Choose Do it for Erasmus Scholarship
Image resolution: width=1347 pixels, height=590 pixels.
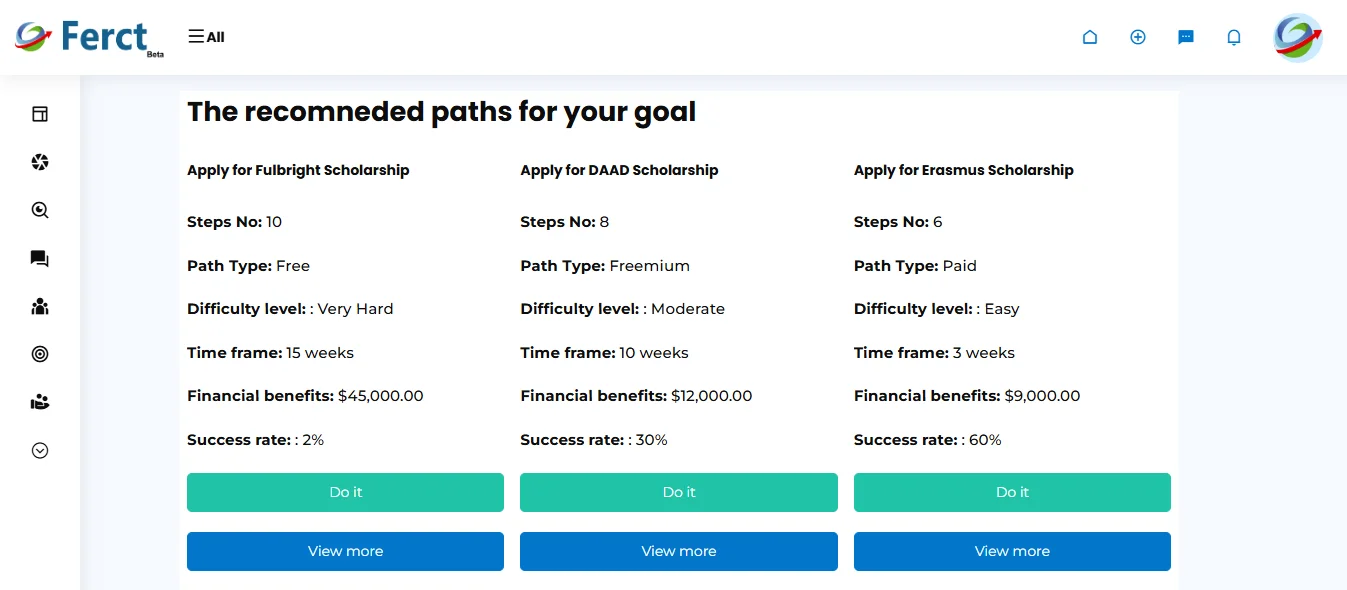1012,492
